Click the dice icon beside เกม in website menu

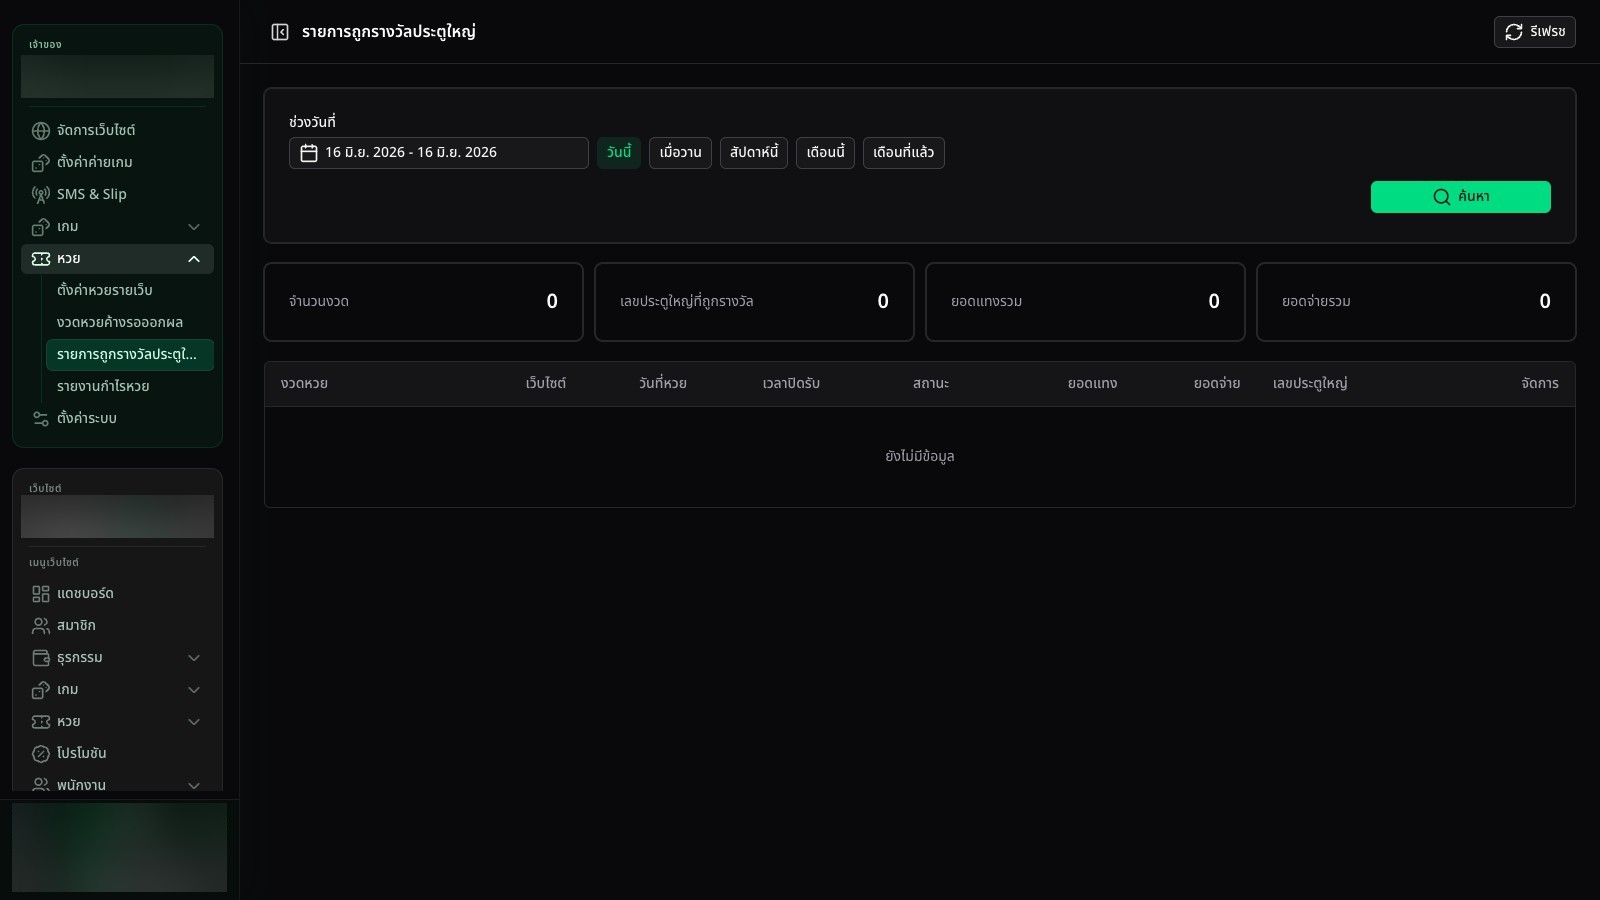click(x=41, y=690)
